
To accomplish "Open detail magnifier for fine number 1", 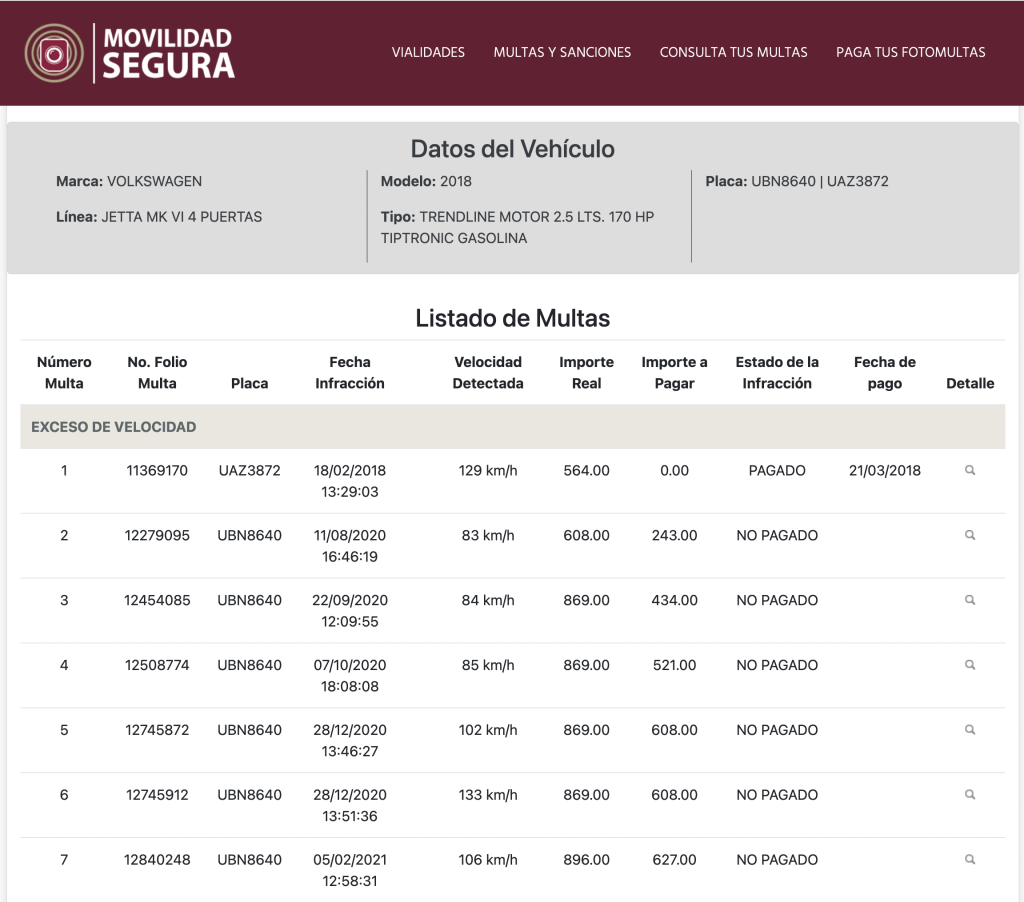I will (969, 470).
